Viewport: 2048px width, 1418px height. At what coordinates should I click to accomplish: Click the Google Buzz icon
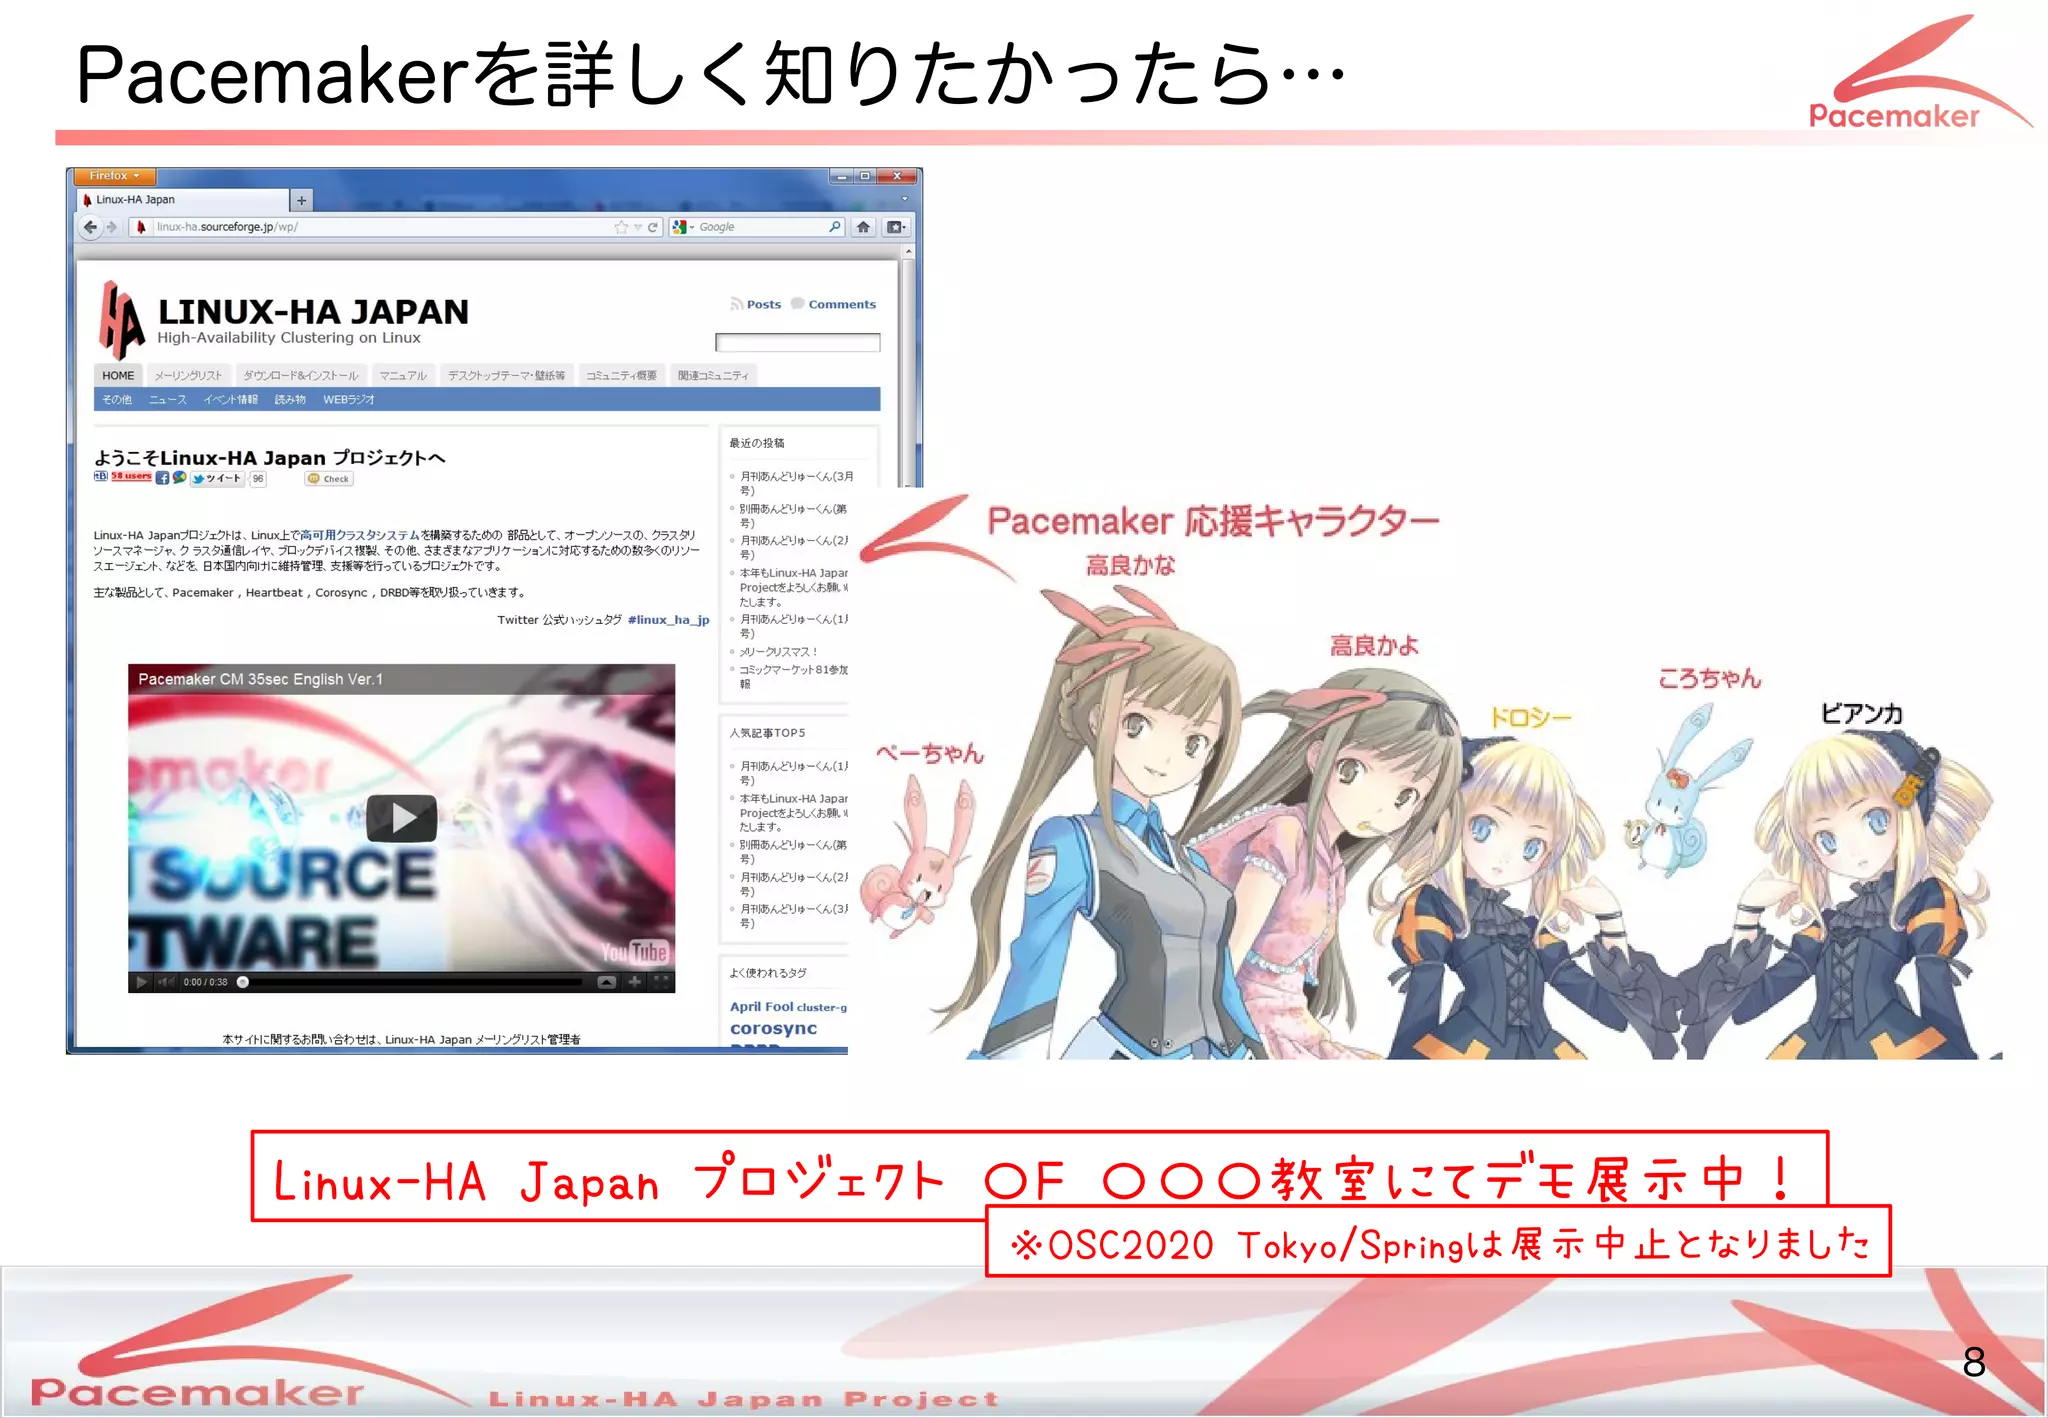click(179, 478)
